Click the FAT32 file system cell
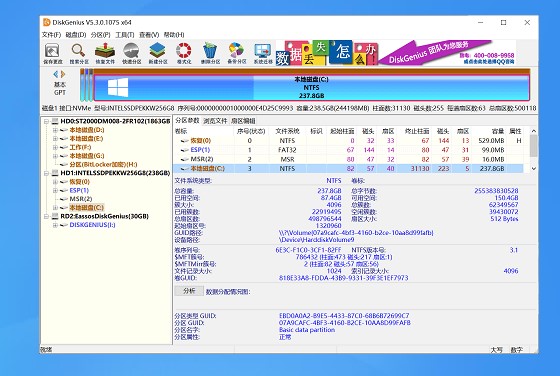 tap(287, 150)
